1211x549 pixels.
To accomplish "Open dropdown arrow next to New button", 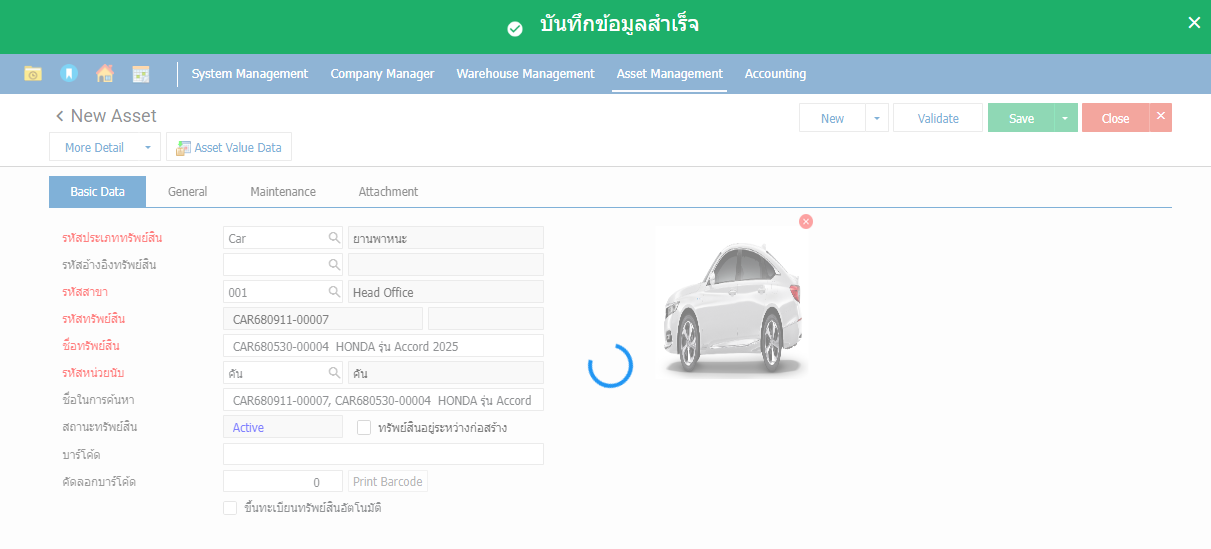I will pyautogui.click(x=876, y=119).
